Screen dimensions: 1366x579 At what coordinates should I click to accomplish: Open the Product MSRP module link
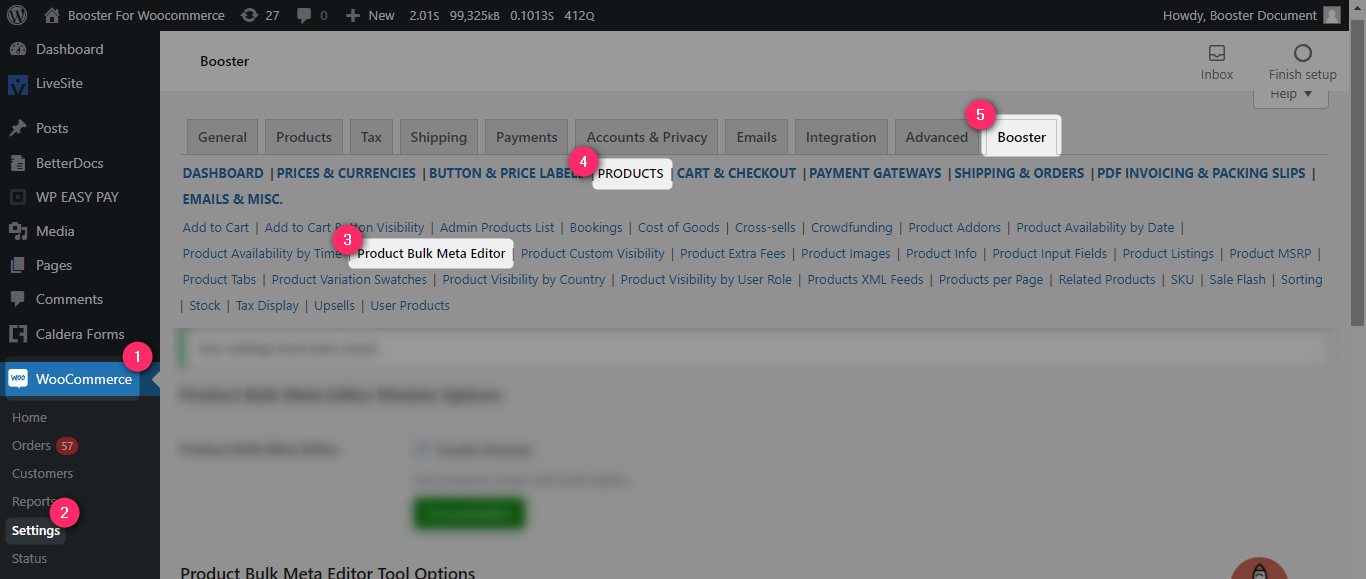1272,253
